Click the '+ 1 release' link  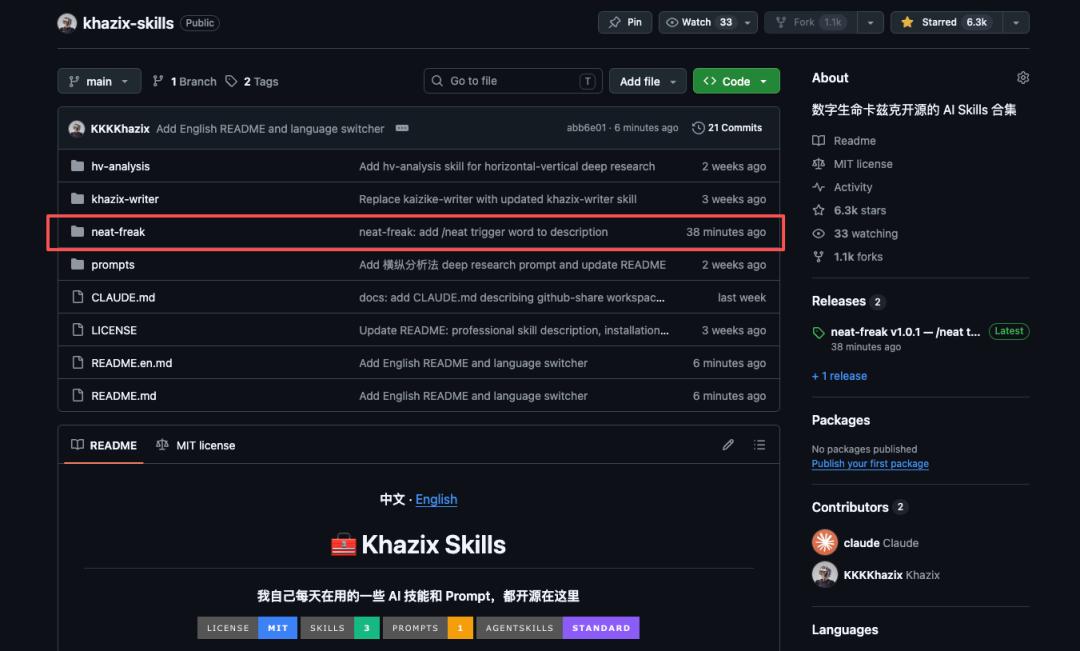click(x=839, y=375)
